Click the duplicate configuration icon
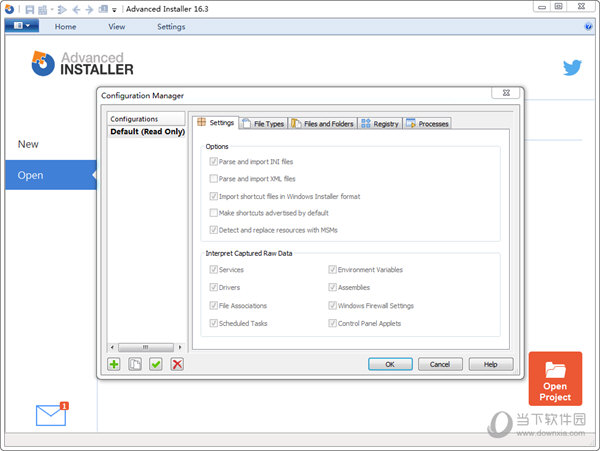 [135, 364]
